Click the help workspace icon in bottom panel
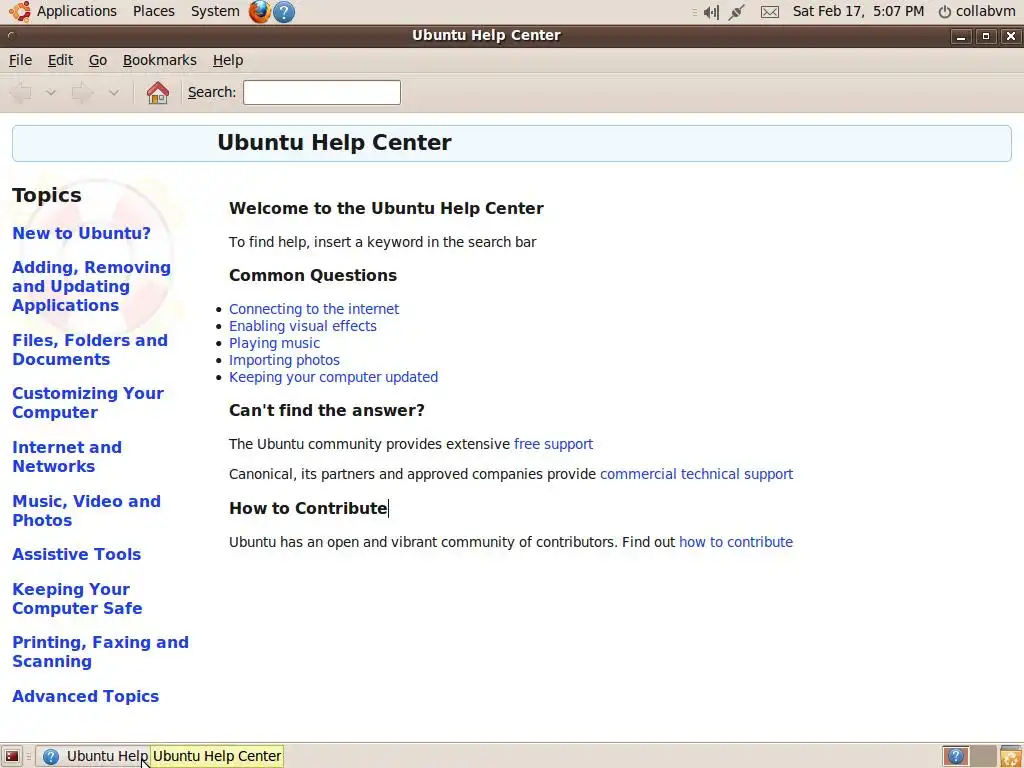 956,756
